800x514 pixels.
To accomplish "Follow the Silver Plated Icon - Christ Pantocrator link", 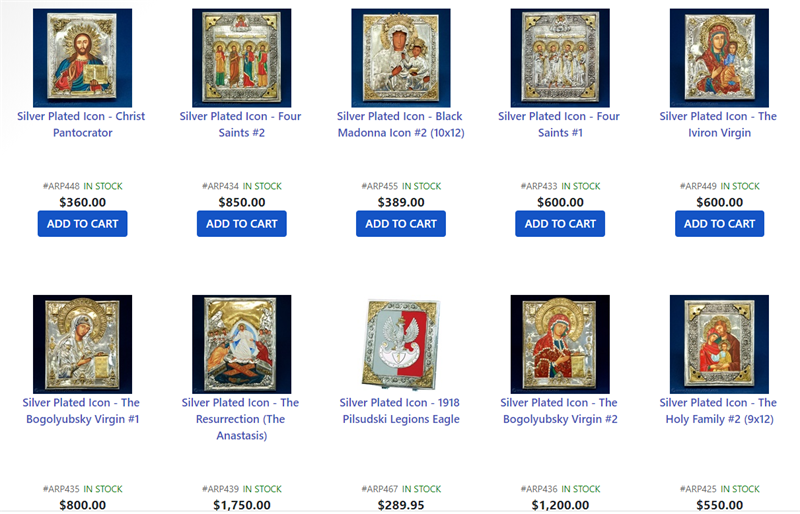I will point(82,125).
